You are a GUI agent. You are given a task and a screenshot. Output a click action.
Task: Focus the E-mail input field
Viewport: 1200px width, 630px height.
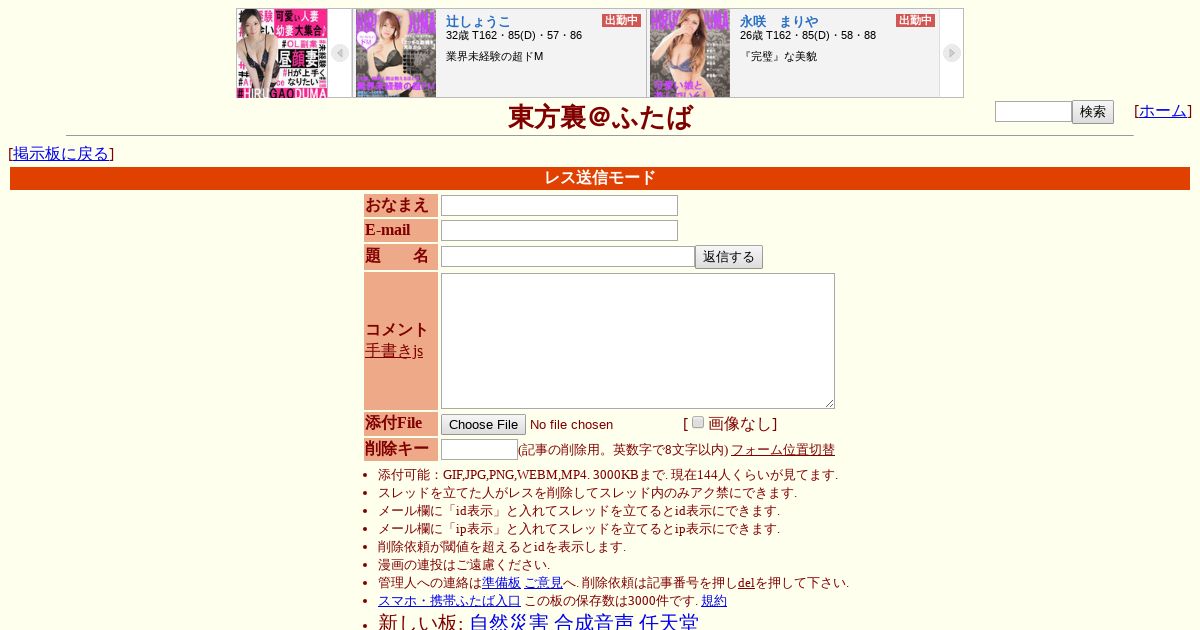pos(559,230)
